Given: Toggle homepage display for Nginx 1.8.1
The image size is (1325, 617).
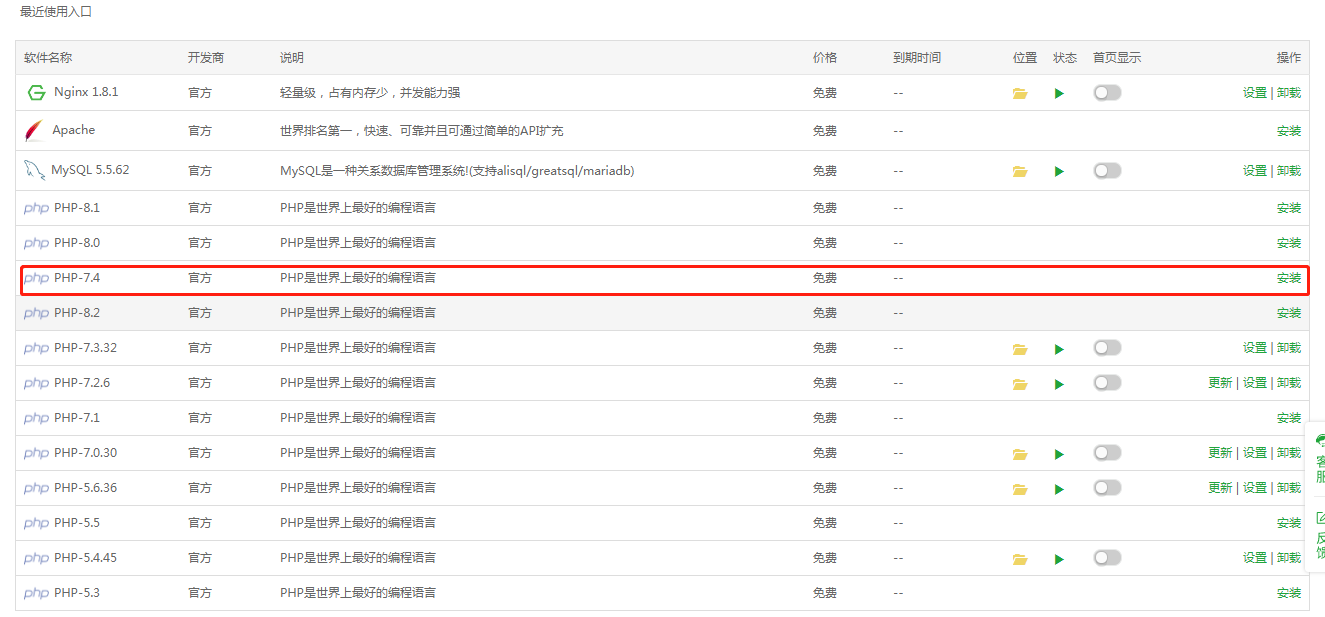Looking at the screenshot, I should coord(1107,92).
